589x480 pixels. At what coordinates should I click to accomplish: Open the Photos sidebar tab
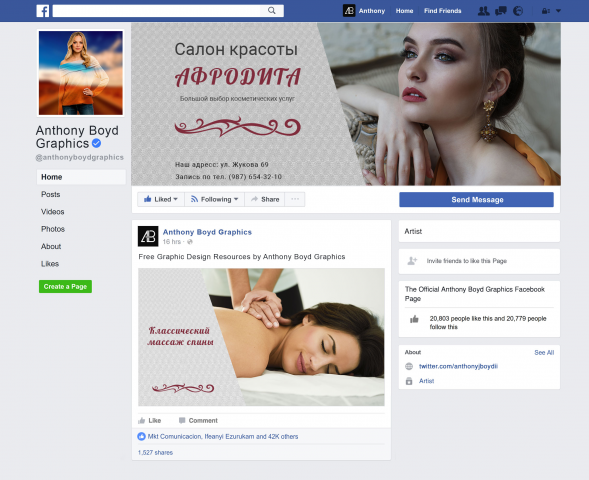click(53, 229)
